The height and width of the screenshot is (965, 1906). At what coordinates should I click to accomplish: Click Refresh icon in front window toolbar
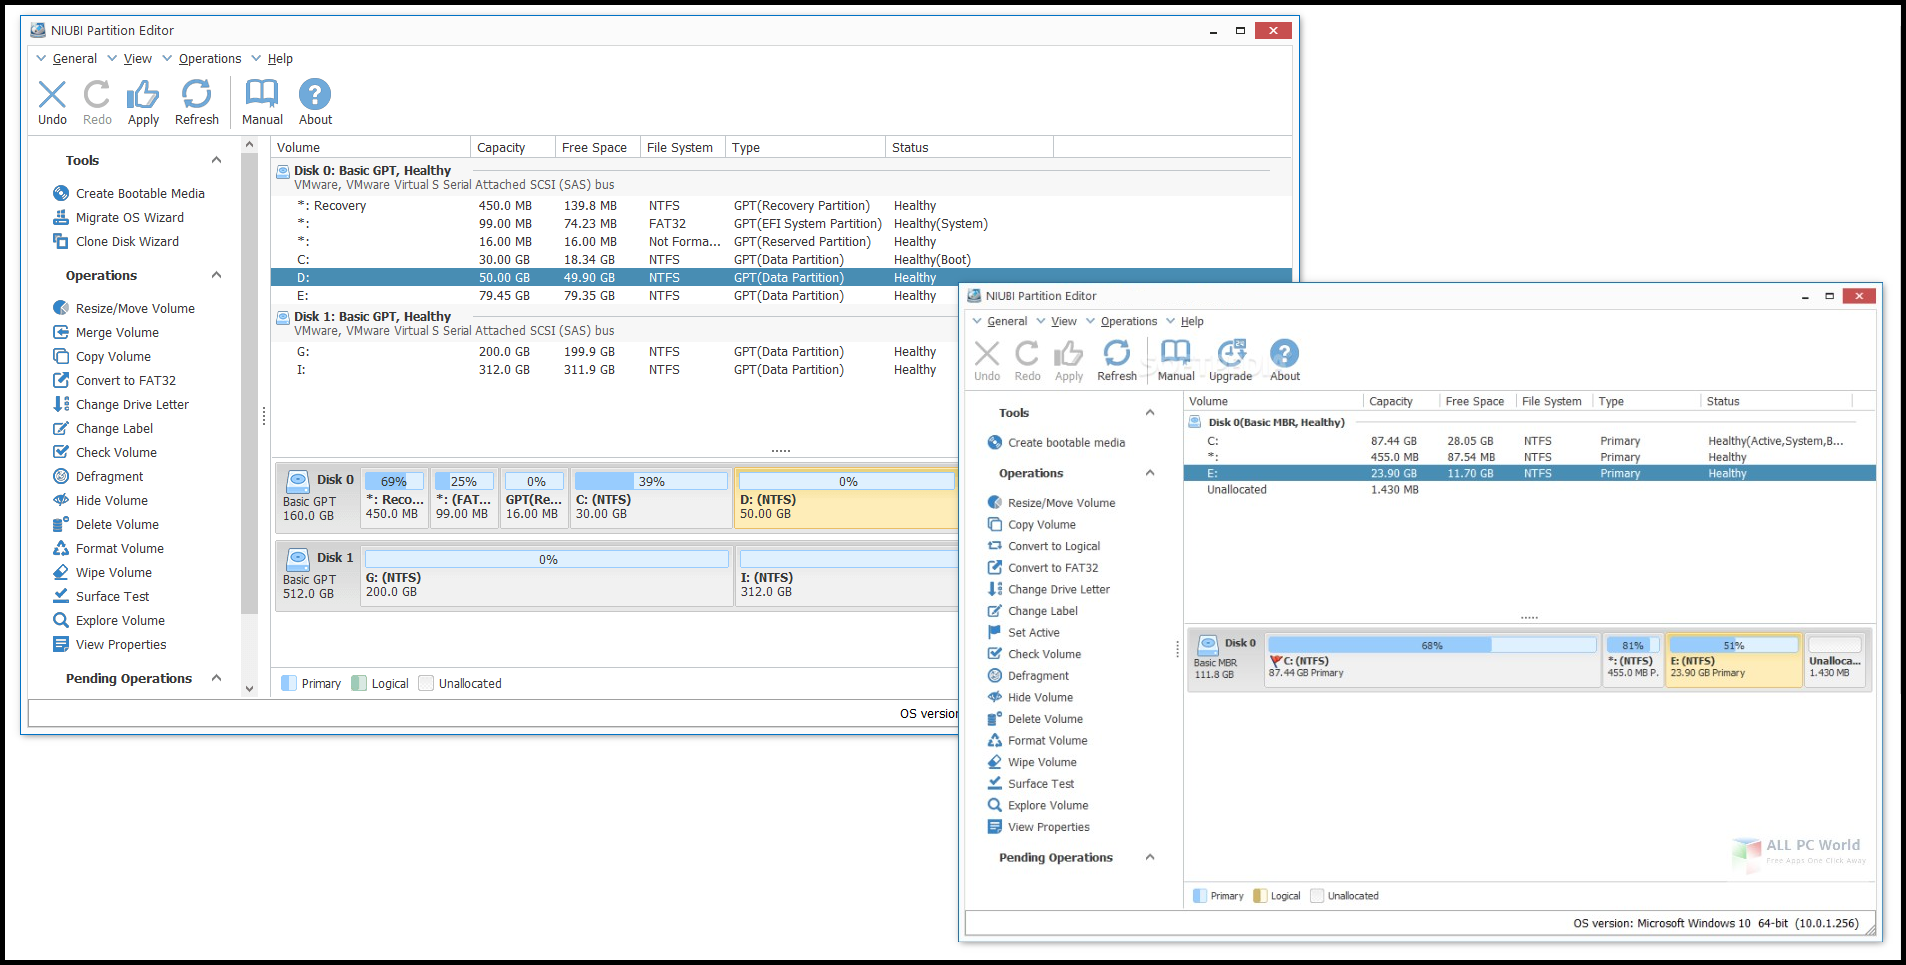1117,353
